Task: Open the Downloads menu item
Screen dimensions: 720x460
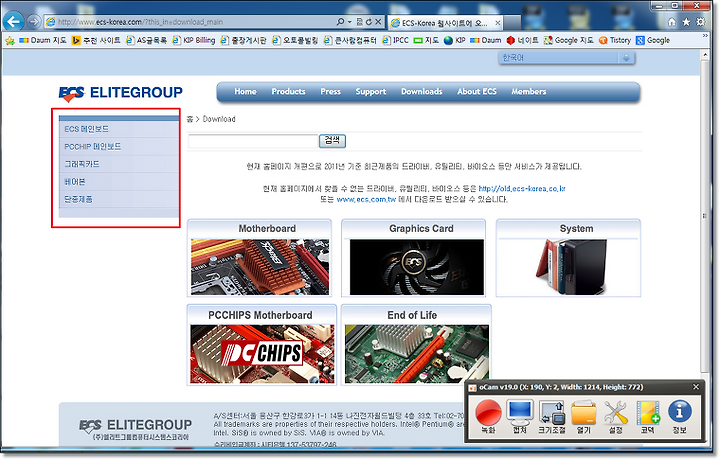Action: [x=422, y=91]
